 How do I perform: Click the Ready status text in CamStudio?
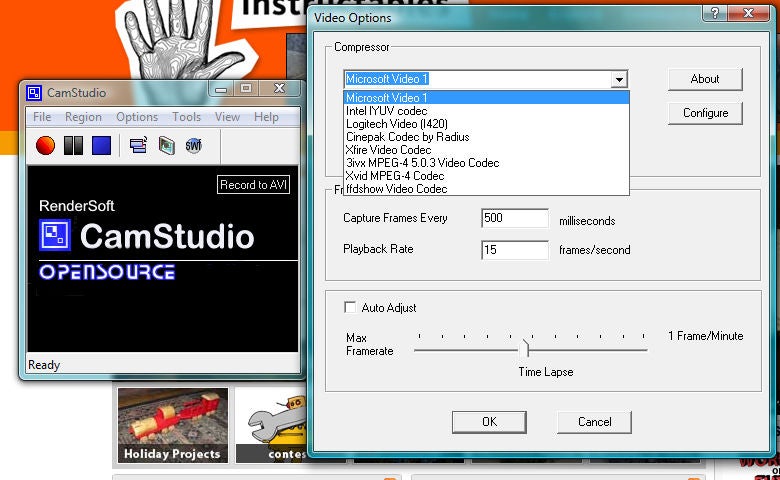coord(44,365)
